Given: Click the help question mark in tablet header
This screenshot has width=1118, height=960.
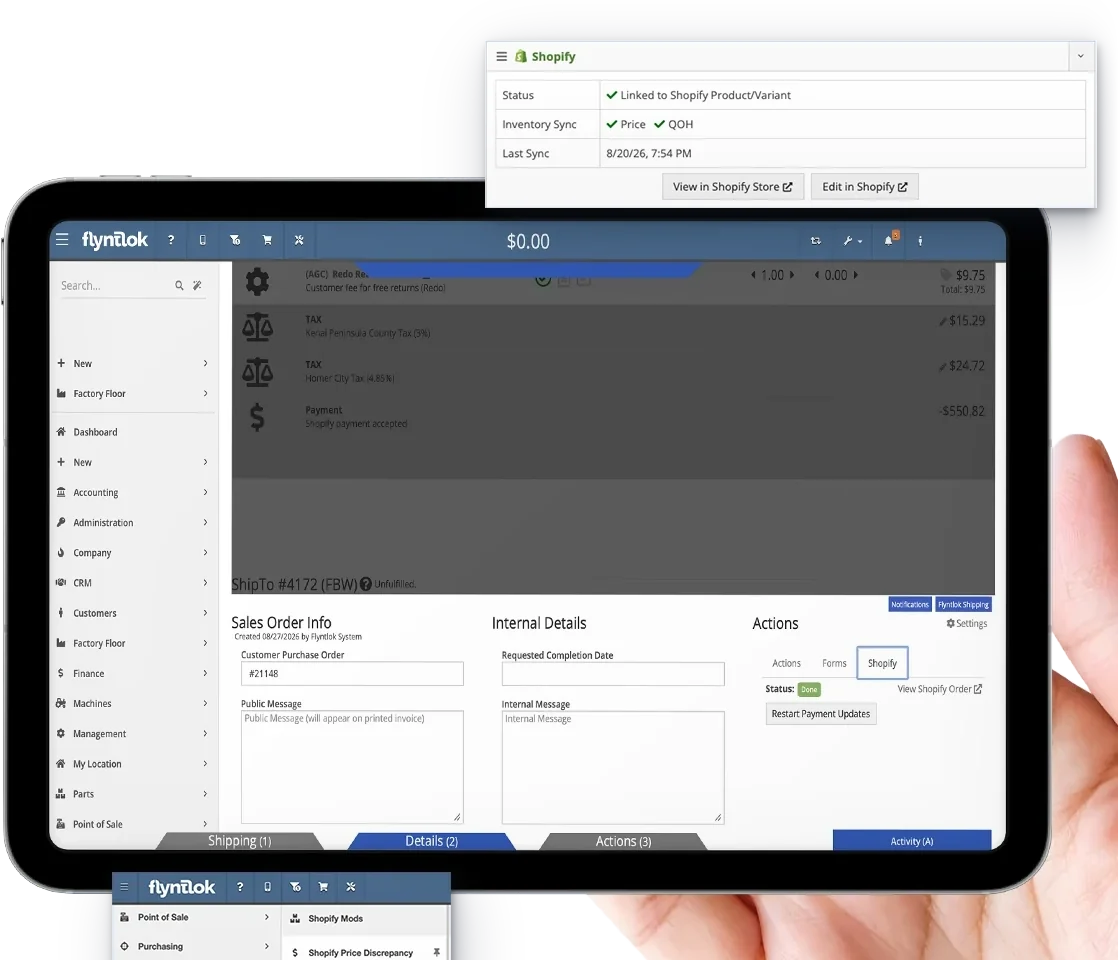Looking at the screenshot, I should coord(171,240).
